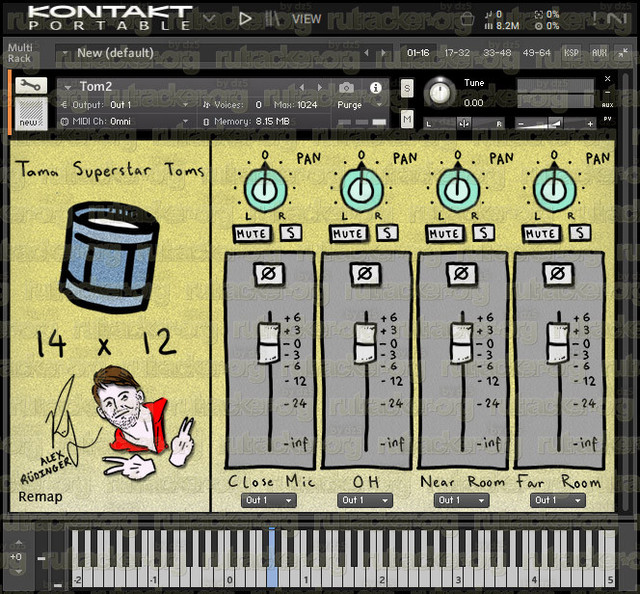Select next instrument arrow beside Tom2
Viewport: 640px width, 594px height.
(x=320, y=87)
